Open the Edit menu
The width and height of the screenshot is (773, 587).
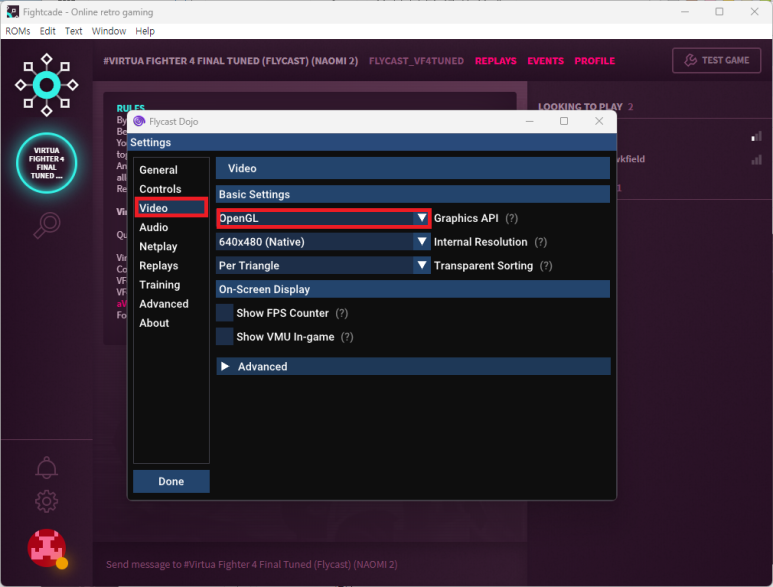click(x=47, y=31)
